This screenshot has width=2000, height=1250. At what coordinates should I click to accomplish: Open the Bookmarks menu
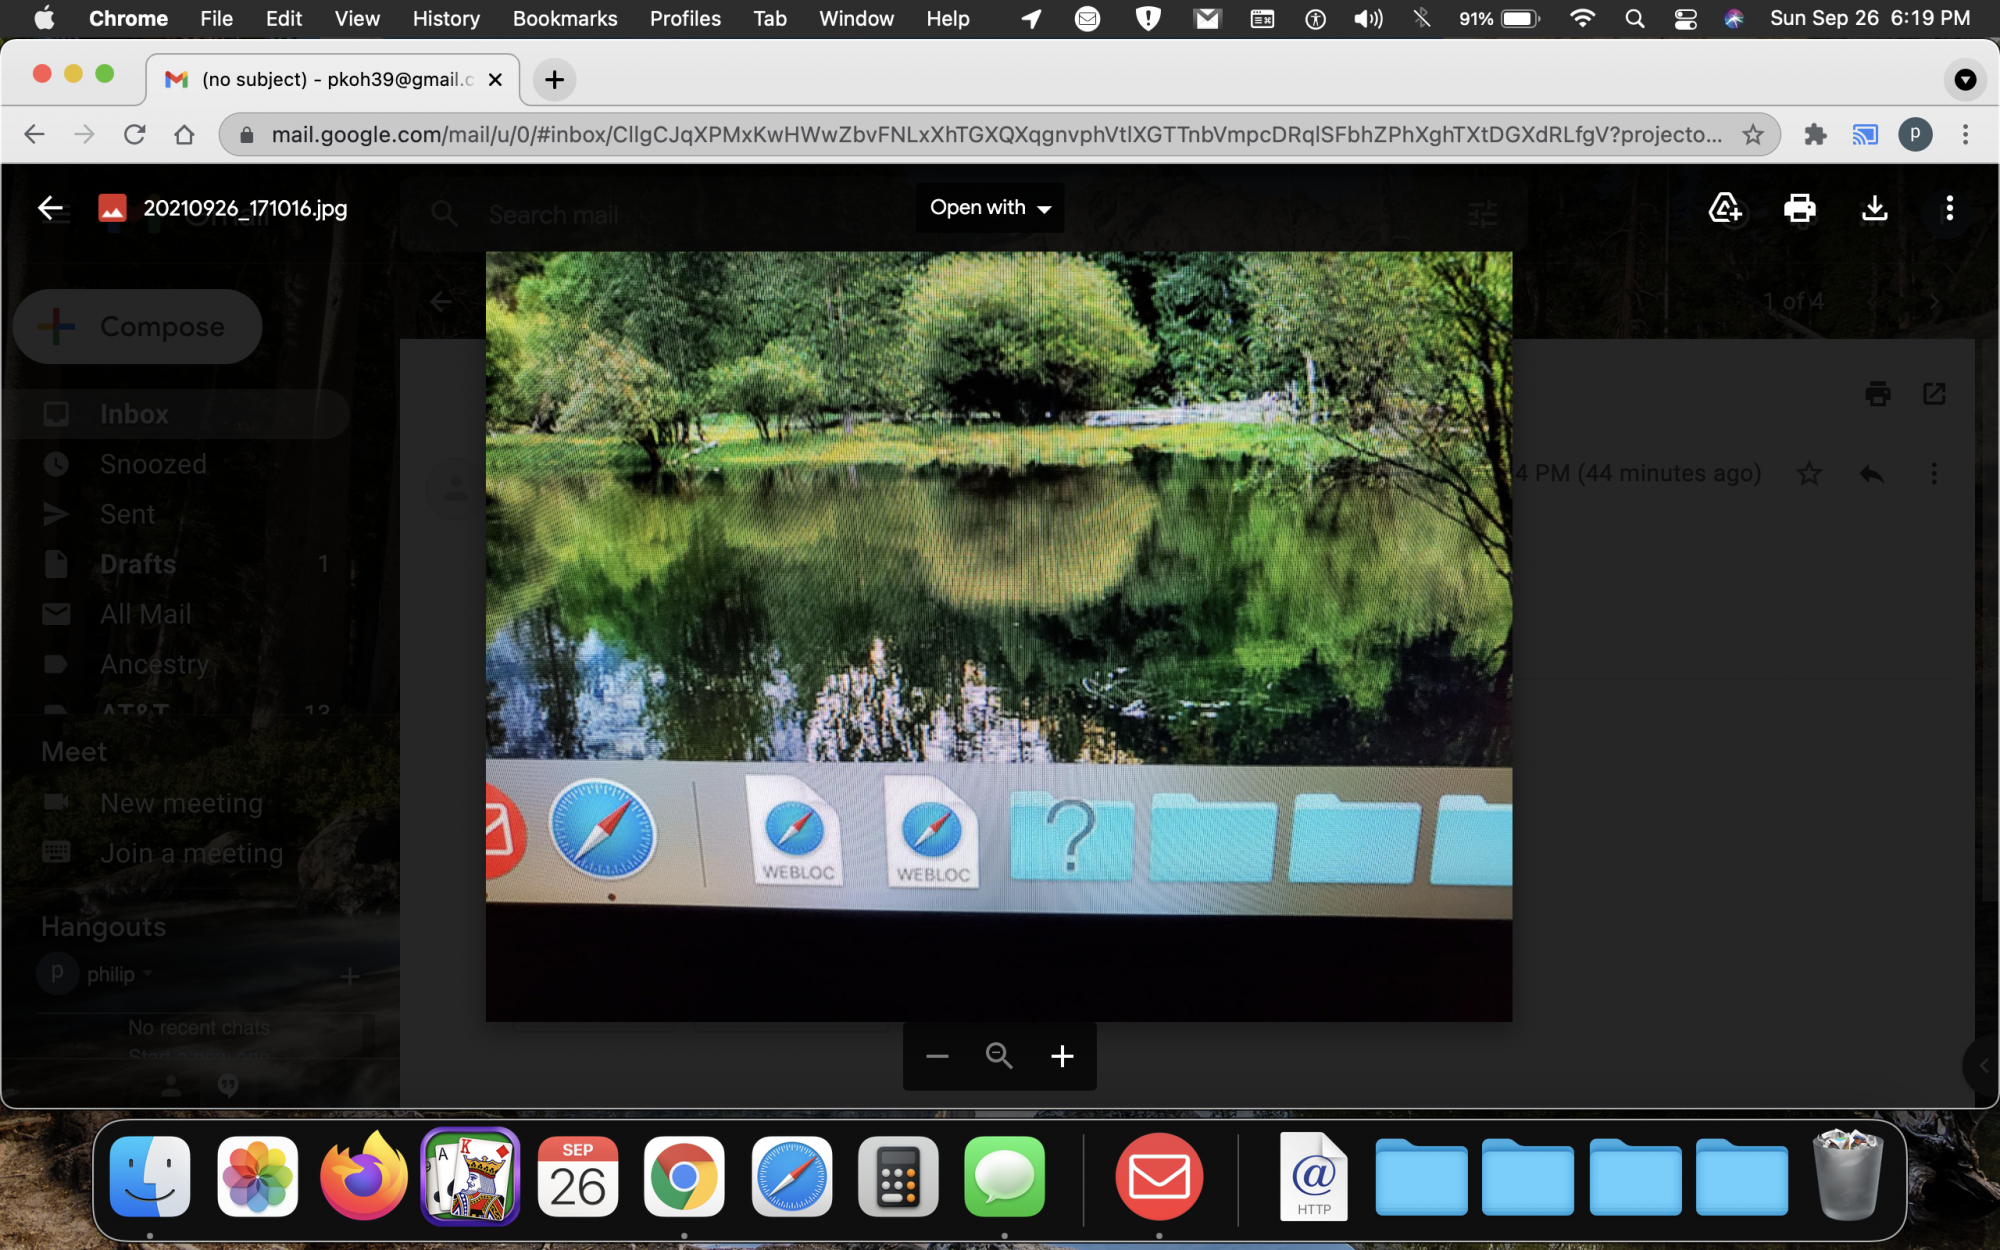point(565,18)
